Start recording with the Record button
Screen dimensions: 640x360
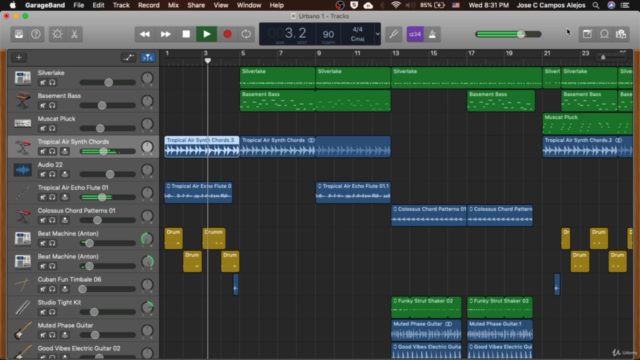point(227,34)
